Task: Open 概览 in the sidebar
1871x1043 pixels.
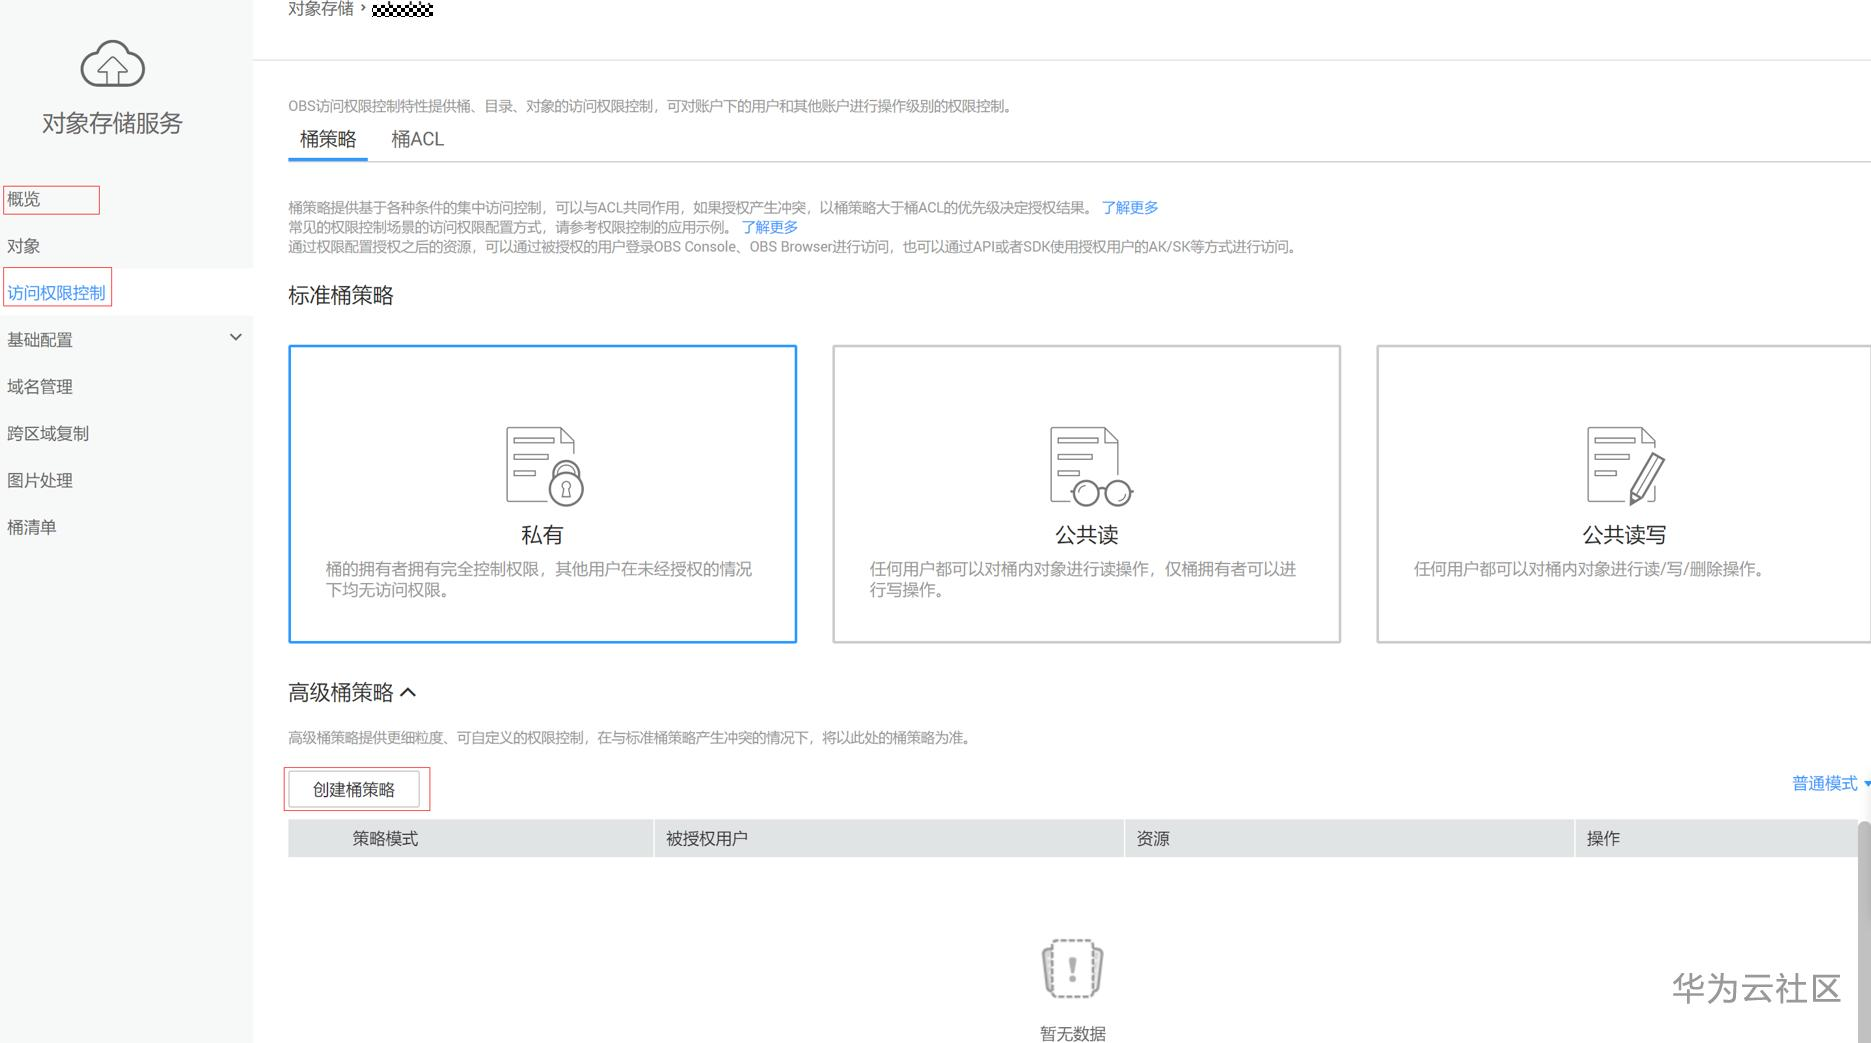Action: (x=24, y=199)
